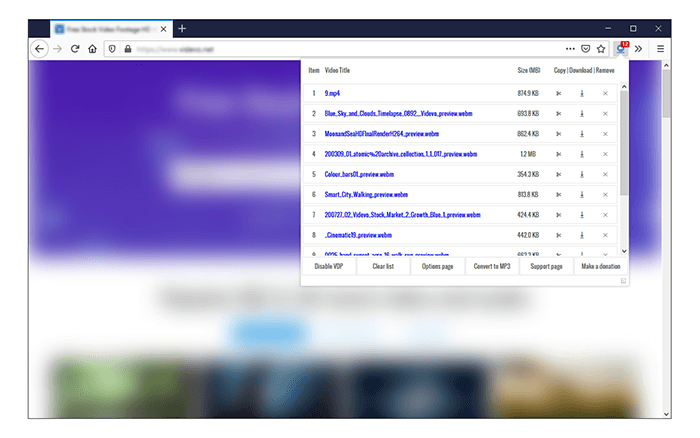
Task: Click the blurred address bar URL
Action: click(x=175, y=49)
